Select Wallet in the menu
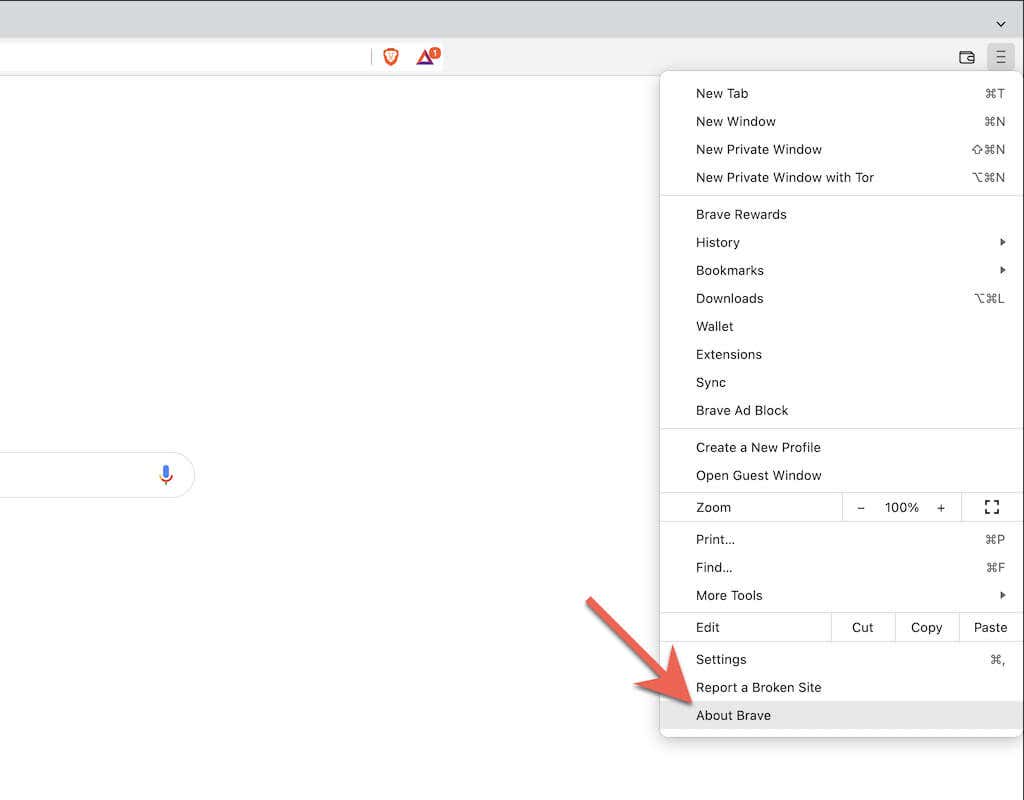The height and width of the screenshot is (800, 1024). pos(841,327)
